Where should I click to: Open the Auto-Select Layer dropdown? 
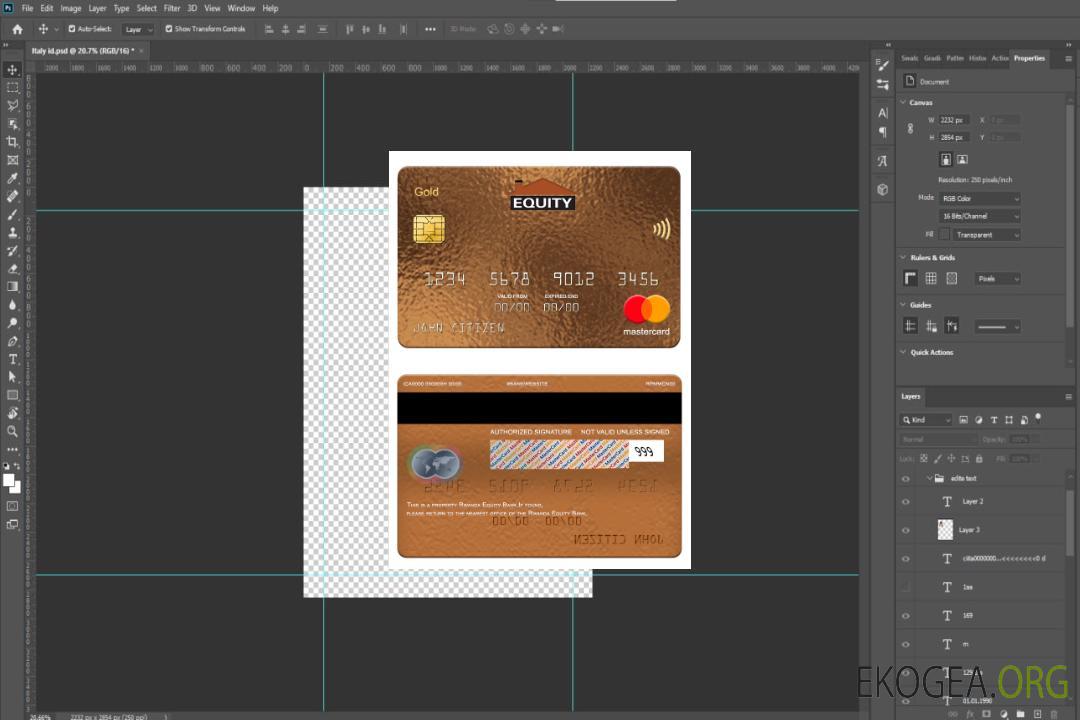pos(138,30)
